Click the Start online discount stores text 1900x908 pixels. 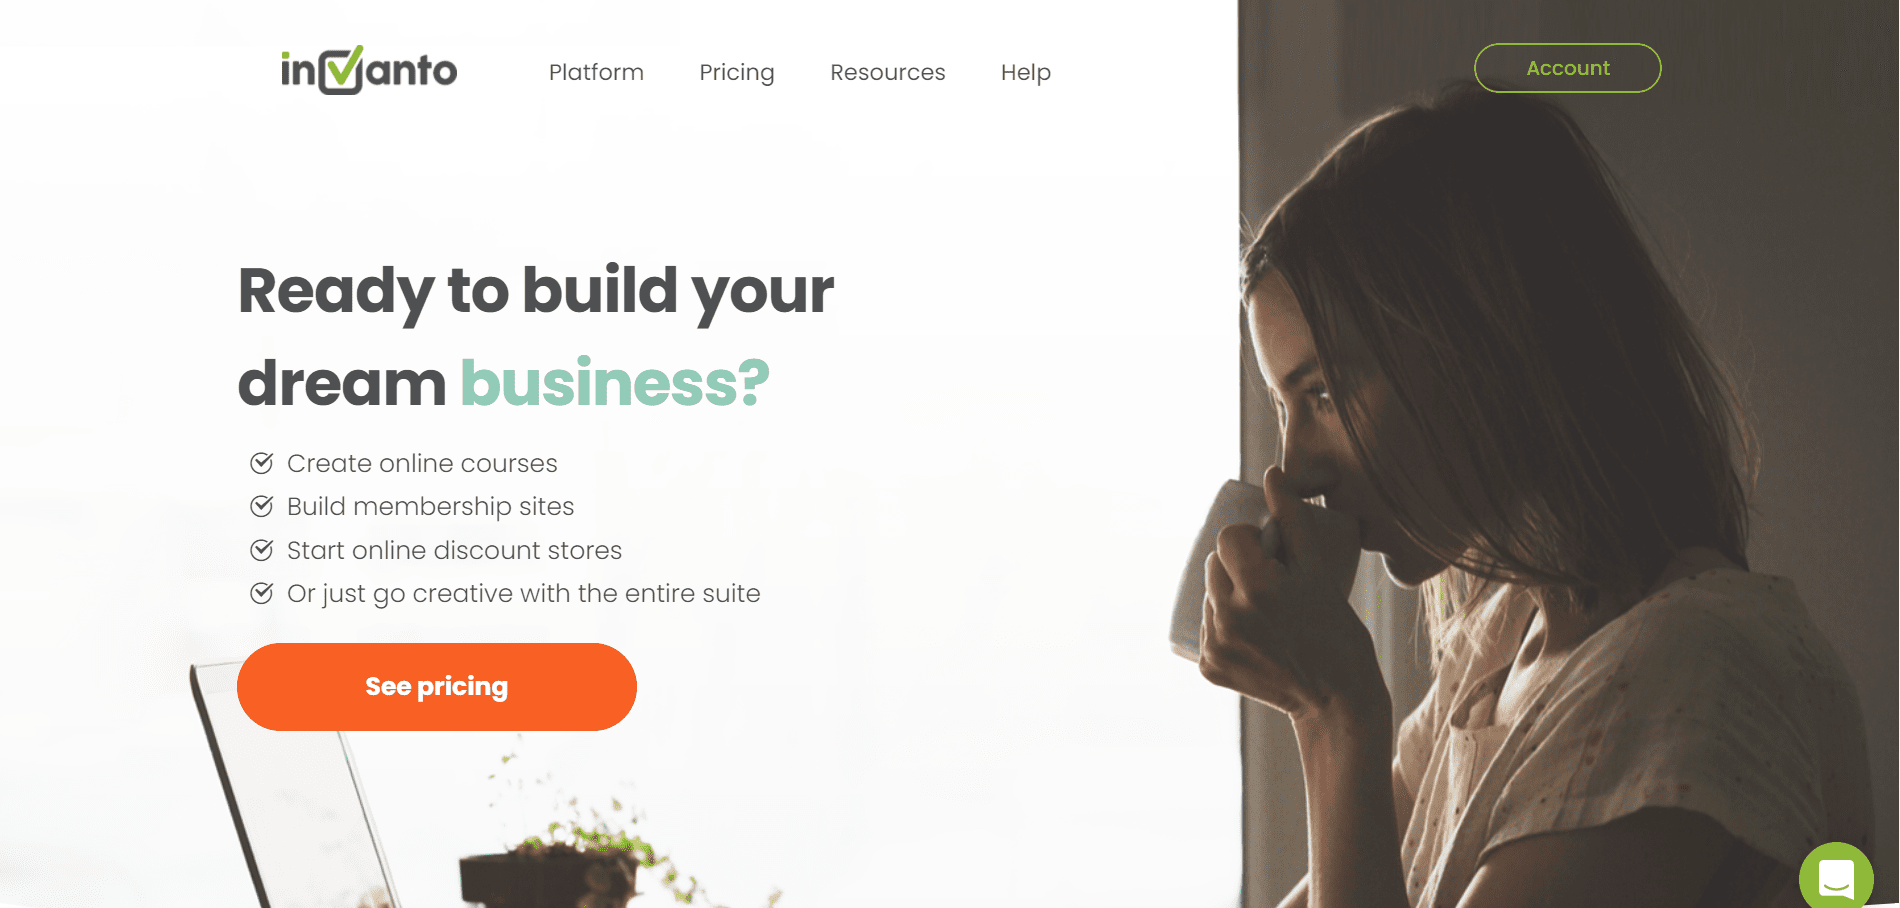click(x=455, y=550)
